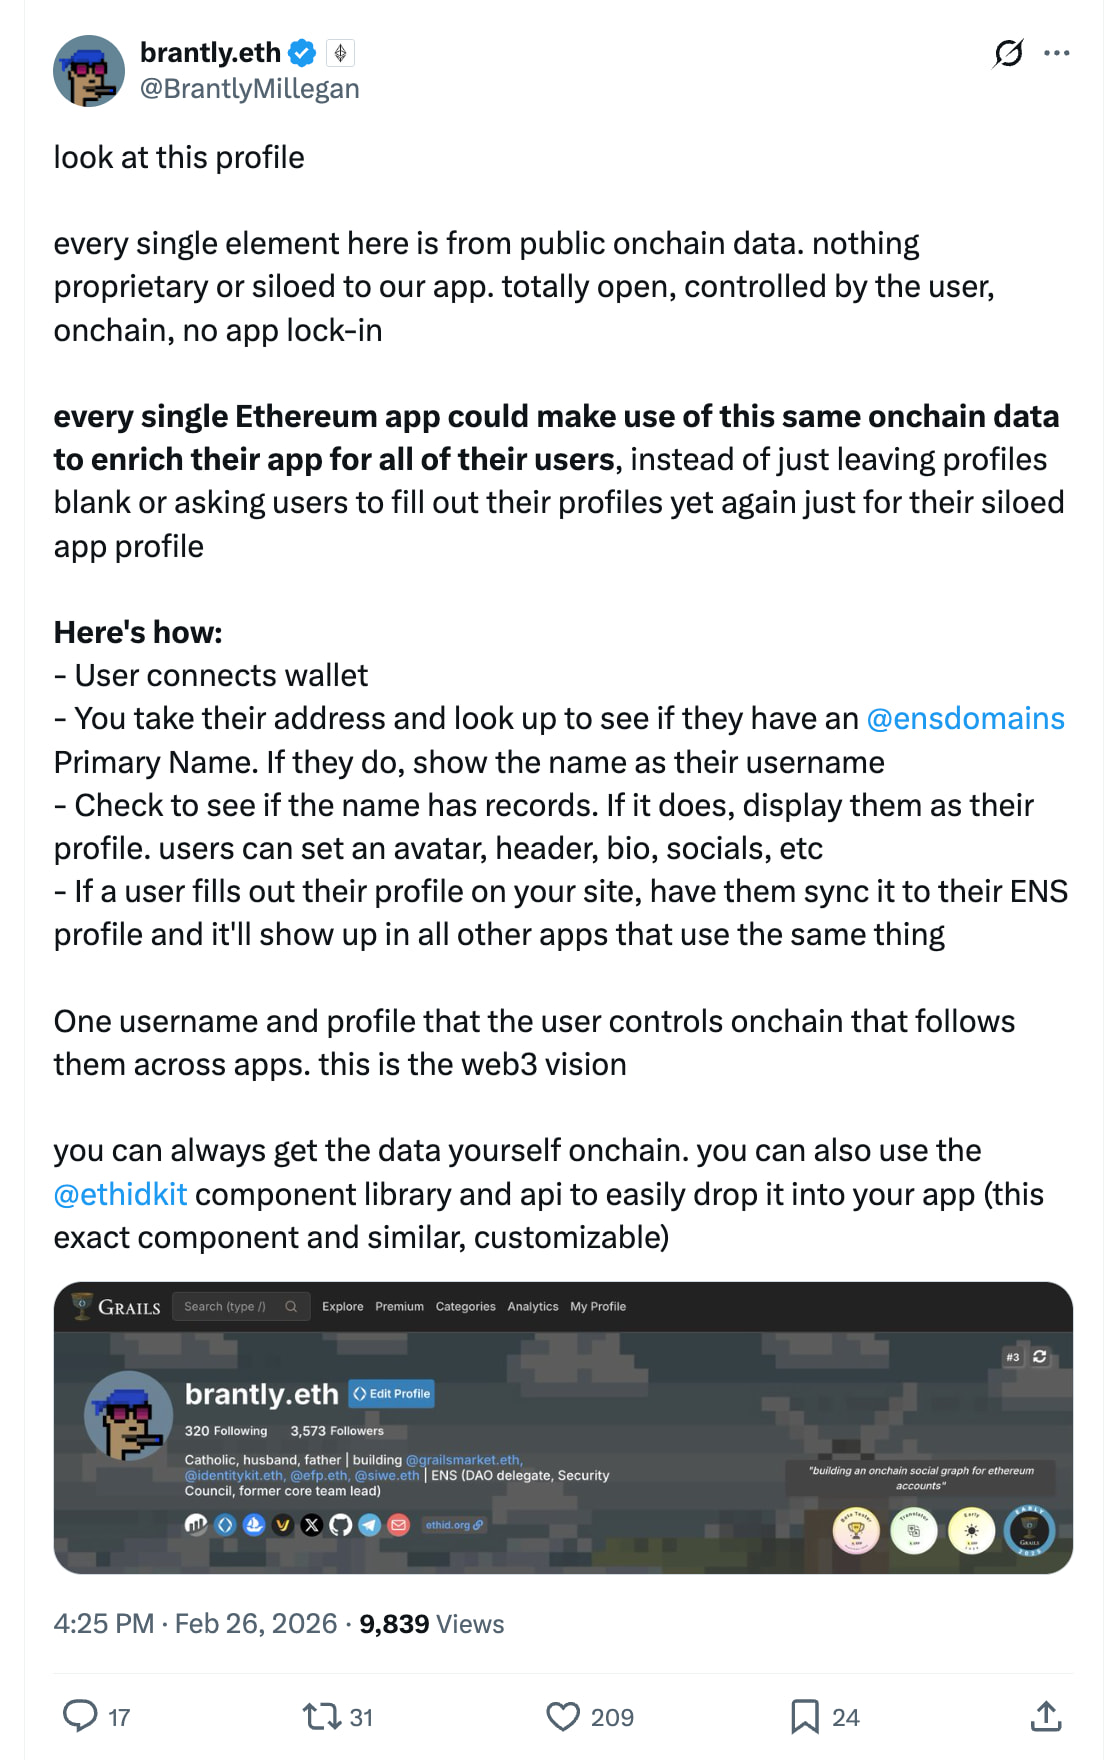Click the blue verified checkmark badge
This screenshot has width=1116, height=1760.
point(302,52)
